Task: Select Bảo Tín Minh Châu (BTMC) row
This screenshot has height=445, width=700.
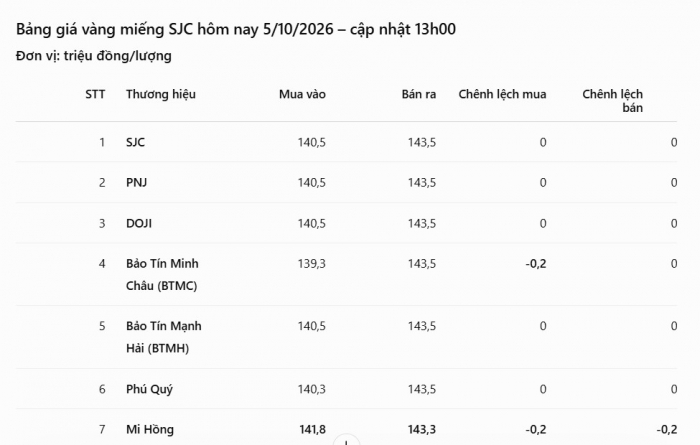Action: coord(346,274)
